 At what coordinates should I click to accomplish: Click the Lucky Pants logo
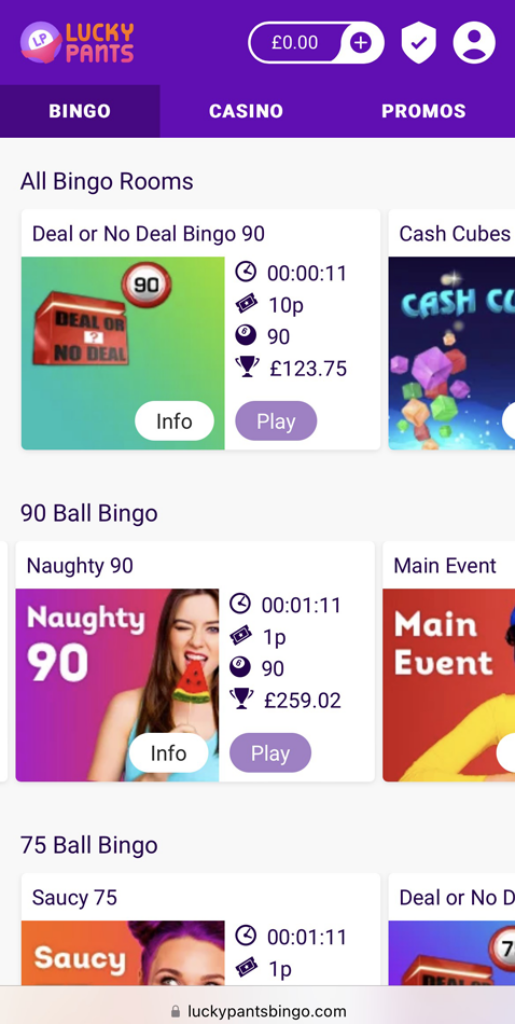tap(77, 42)
